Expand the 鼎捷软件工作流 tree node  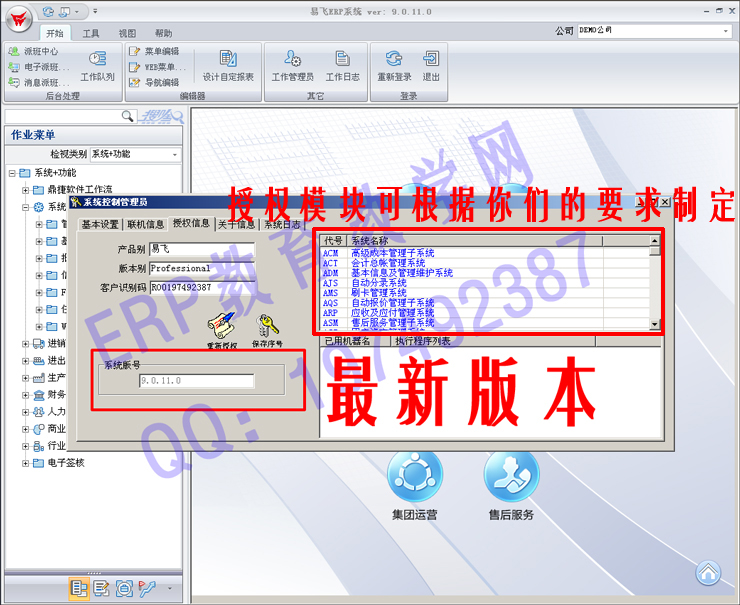(x=25, y=190)
